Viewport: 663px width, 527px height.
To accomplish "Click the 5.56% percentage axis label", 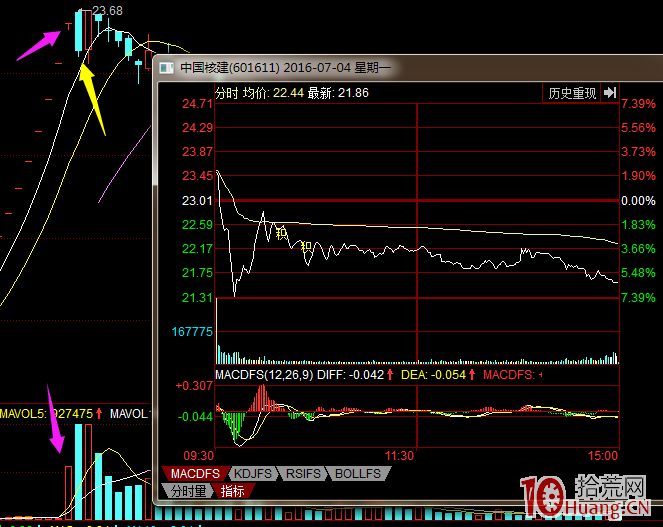I will (638, 128).
